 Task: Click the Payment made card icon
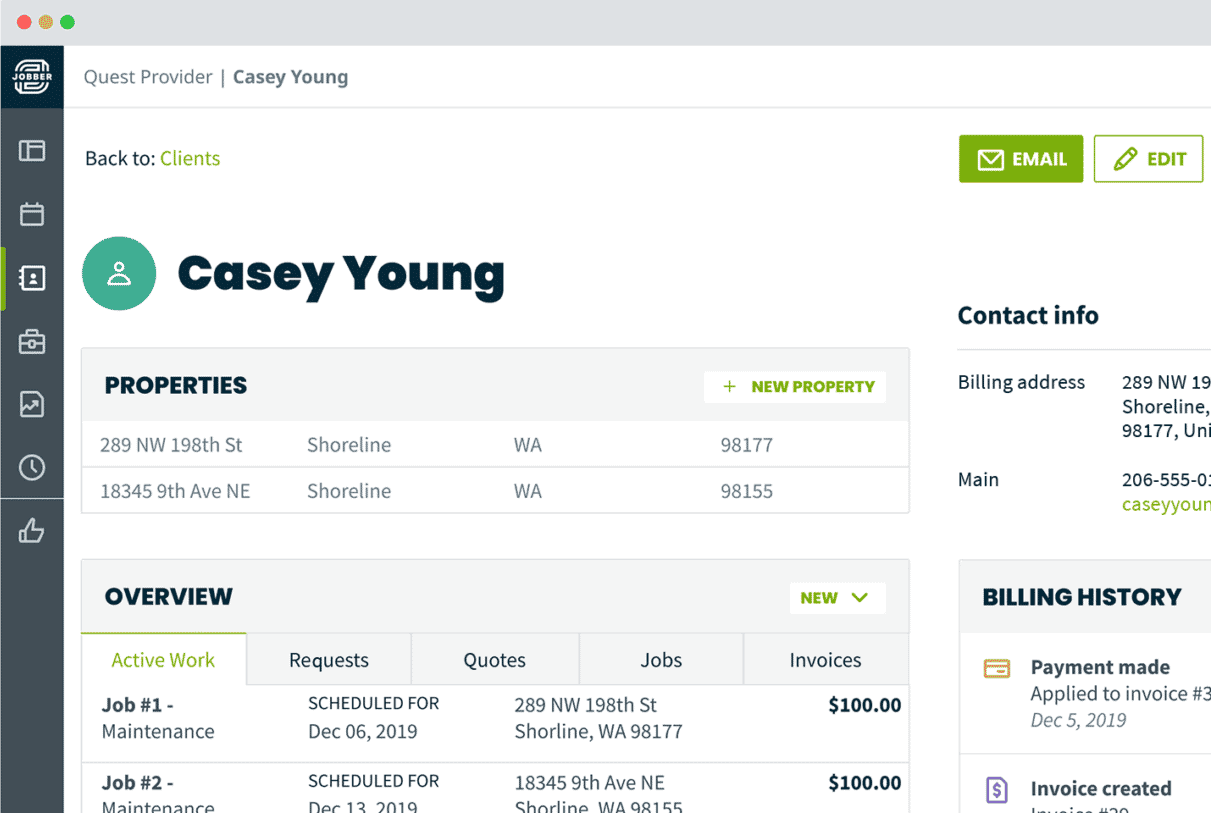tap(997, 669)
